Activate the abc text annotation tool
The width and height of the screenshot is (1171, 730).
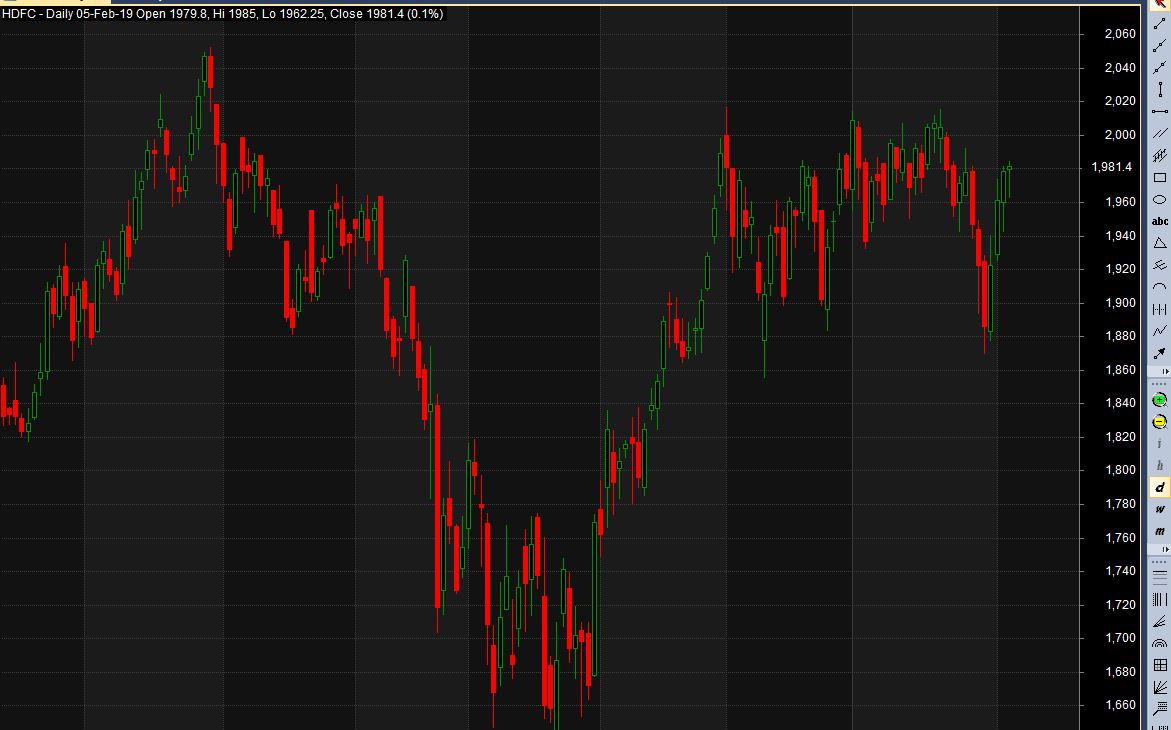click(1160, 221)
